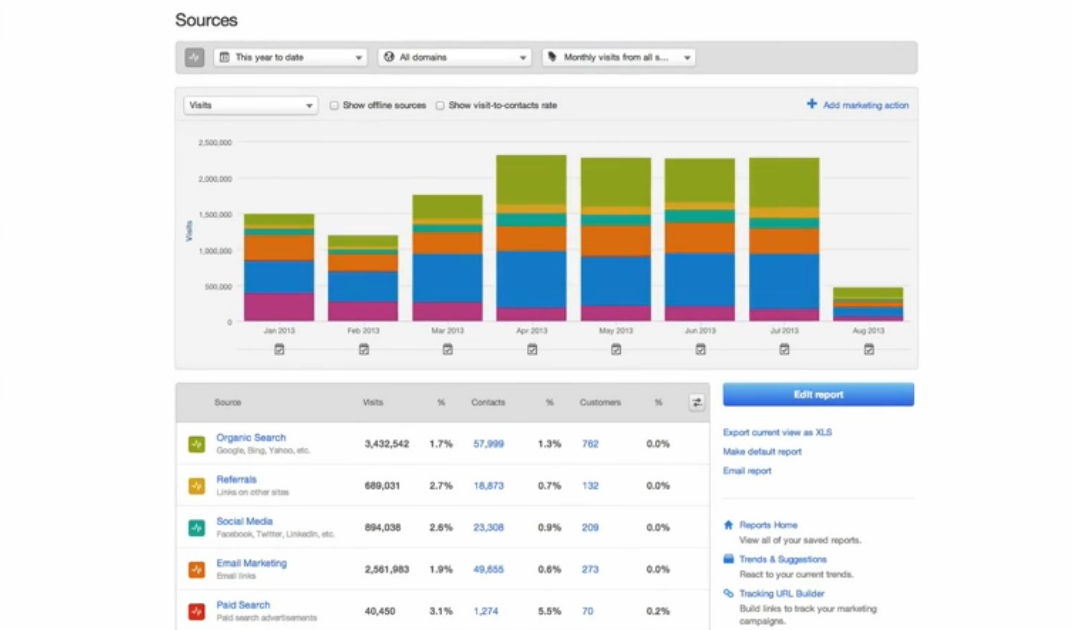Click the house icon beside Reports Home
Screen dimensions: 1072x630
click(x=728, y=525)
